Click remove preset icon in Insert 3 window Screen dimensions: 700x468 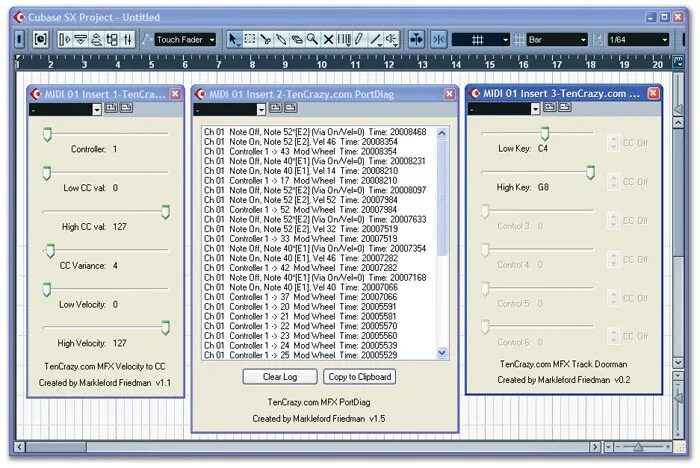pyautogui.click(x=565, y=107)
